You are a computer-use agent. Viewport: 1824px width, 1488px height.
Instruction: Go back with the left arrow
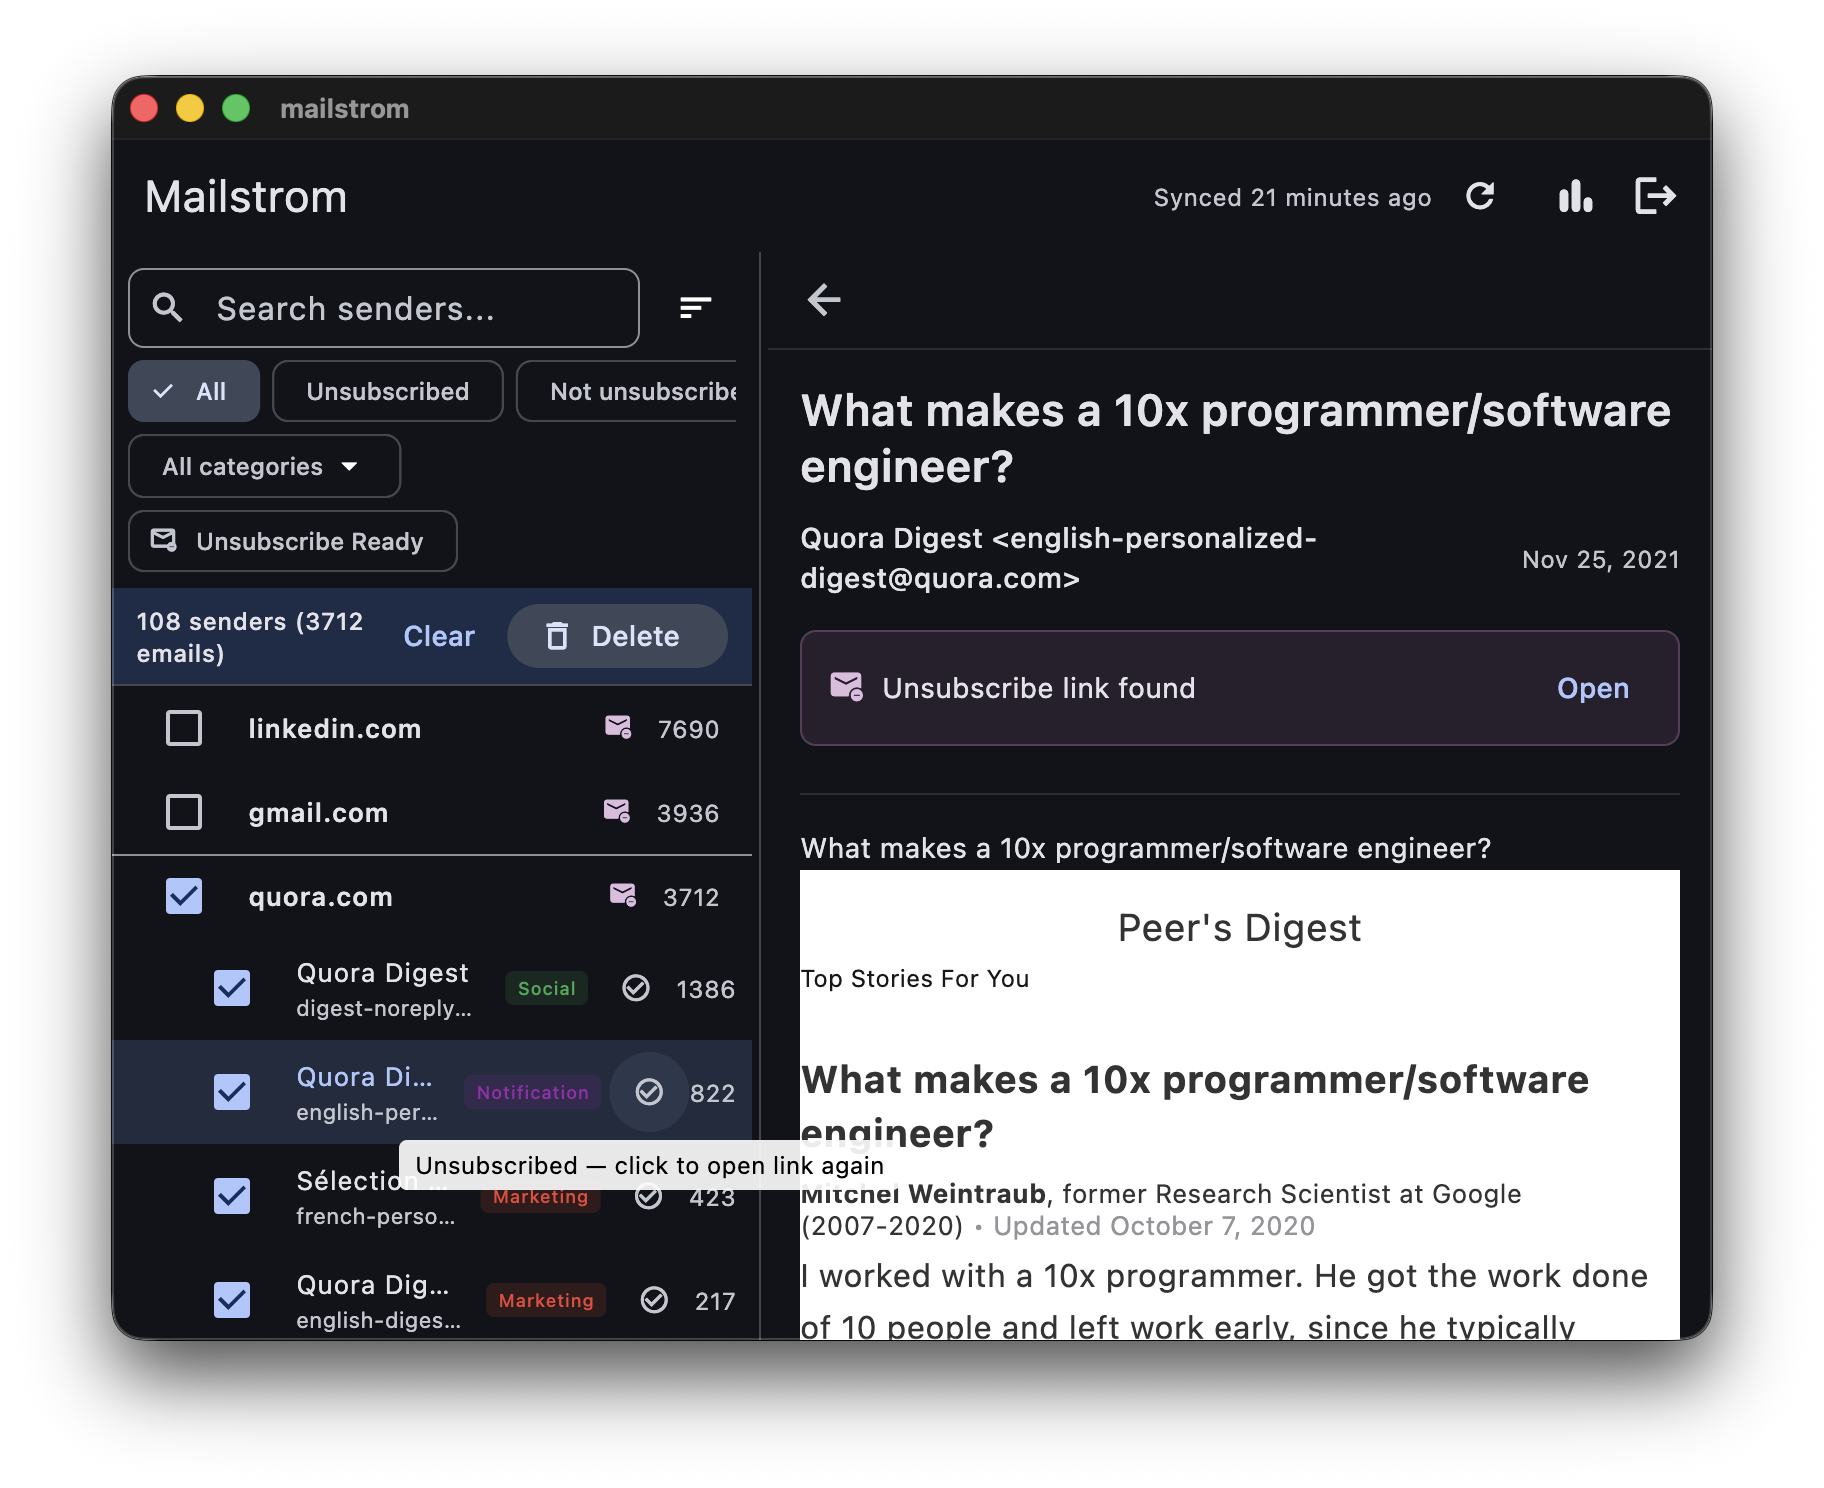click(824, 299)
